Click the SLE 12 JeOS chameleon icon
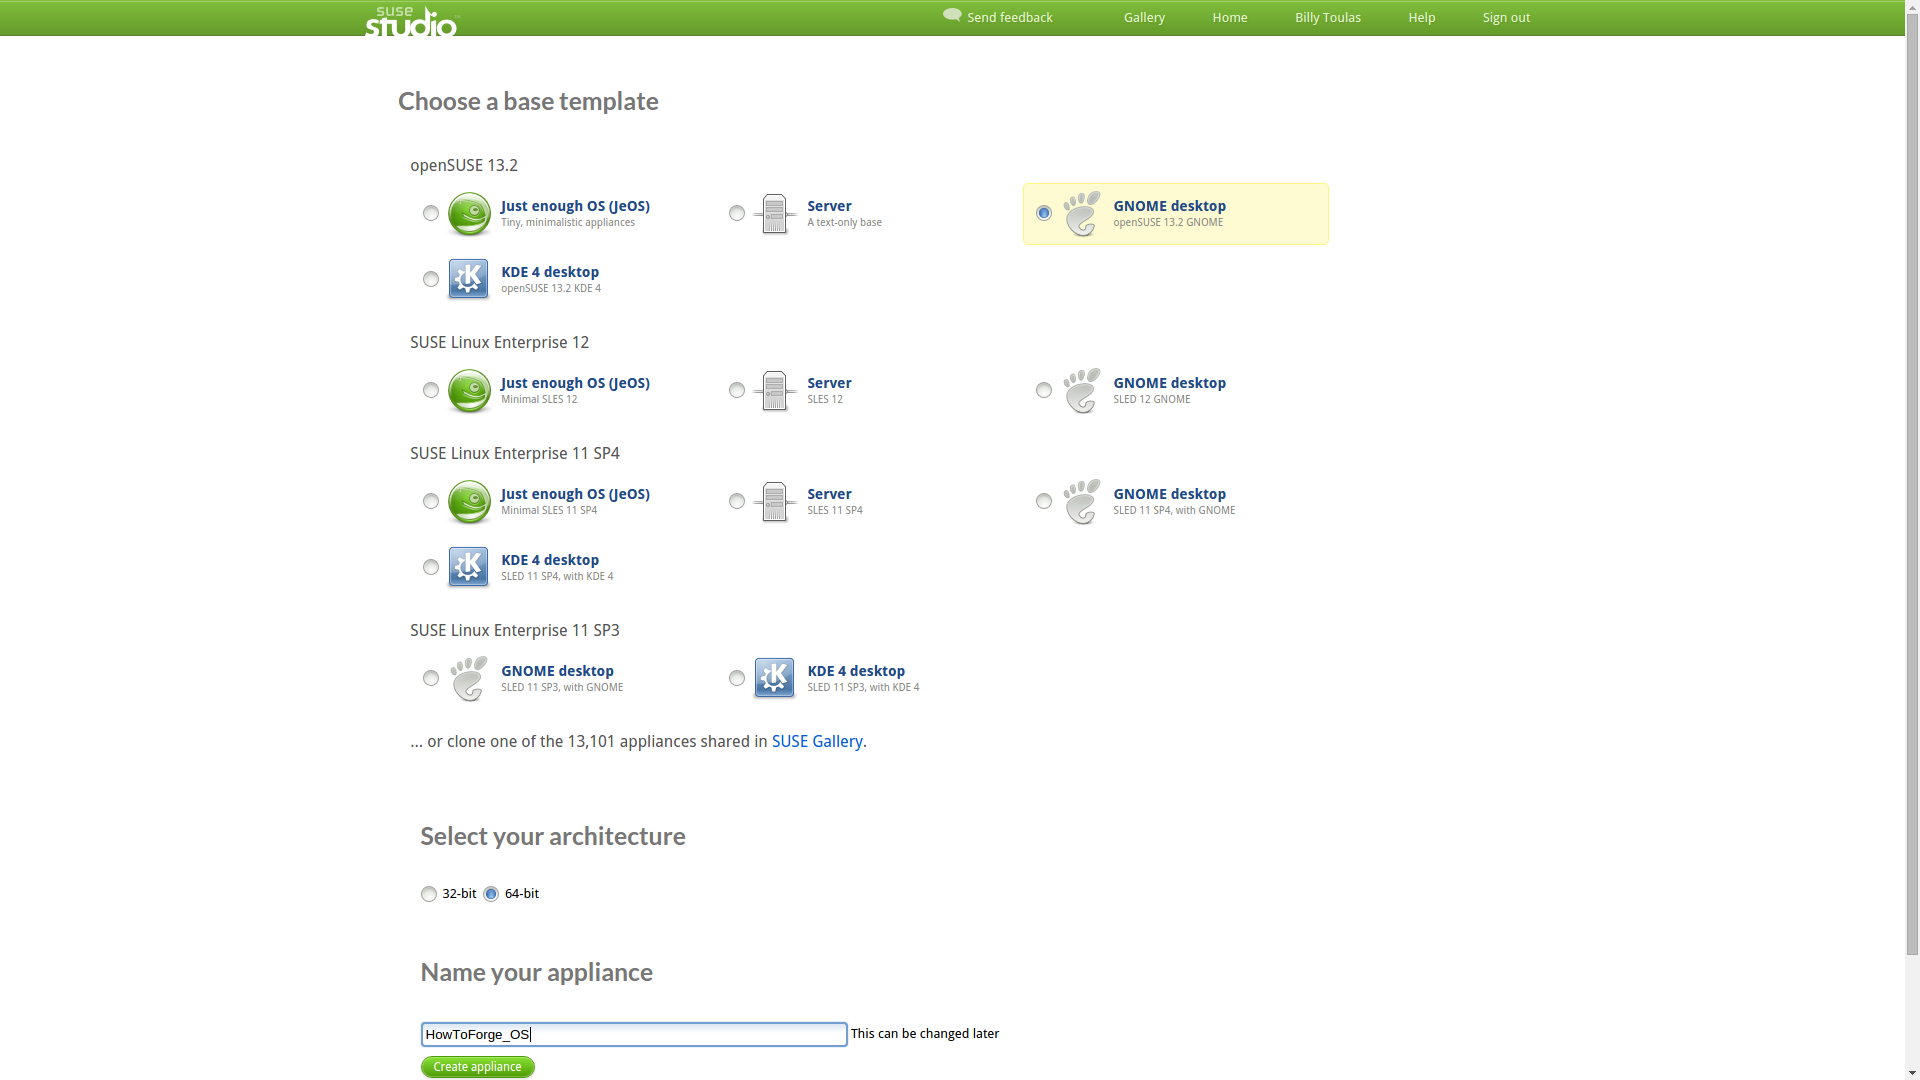 469,391
